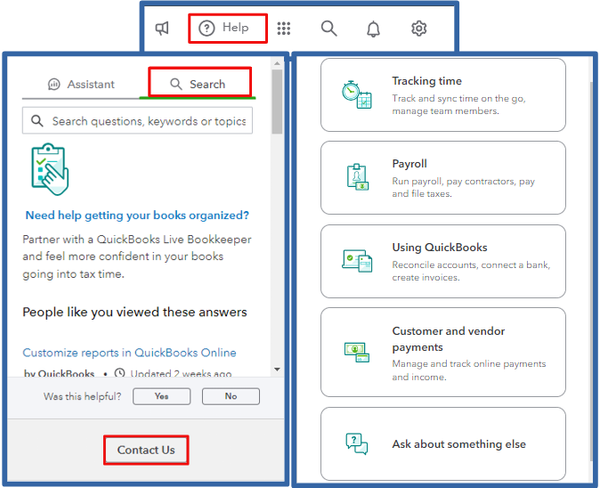The width and height of the screenshot is (600, 488).
Task: Click the Using QuickBooks laptop icon
Action: [x=357, y=261]
